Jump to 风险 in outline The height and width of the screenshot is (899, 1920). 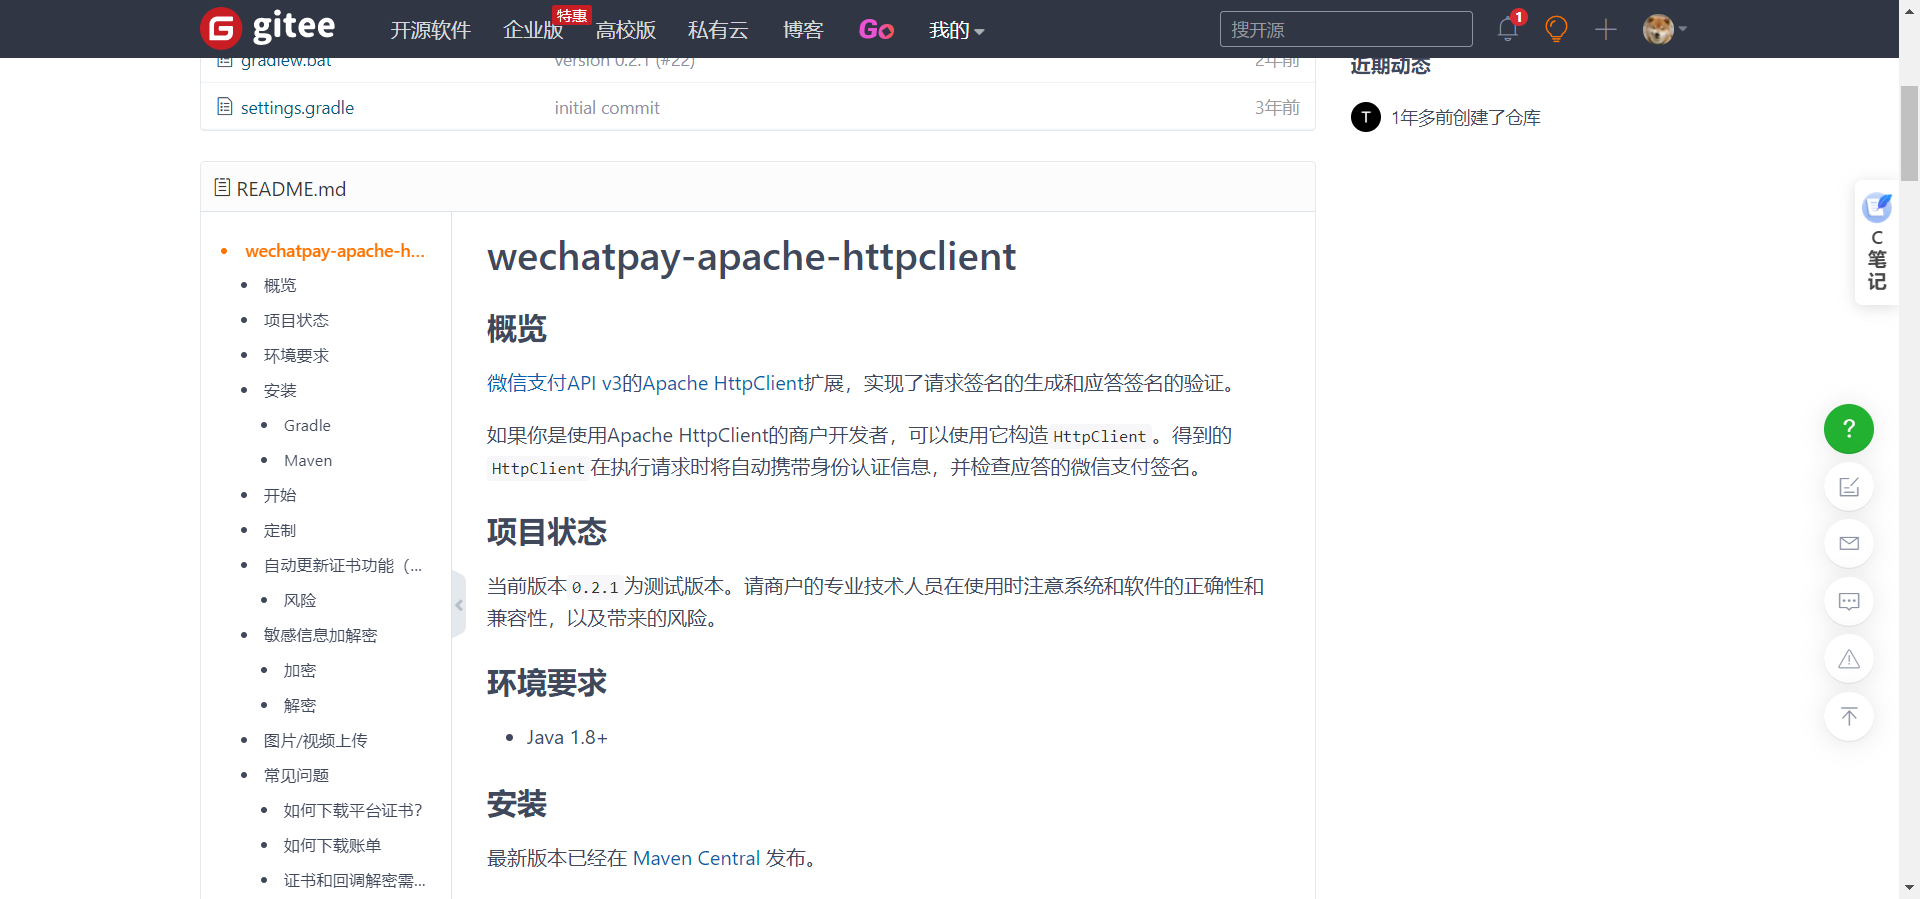pyautogui.click(x=300, y=600)
